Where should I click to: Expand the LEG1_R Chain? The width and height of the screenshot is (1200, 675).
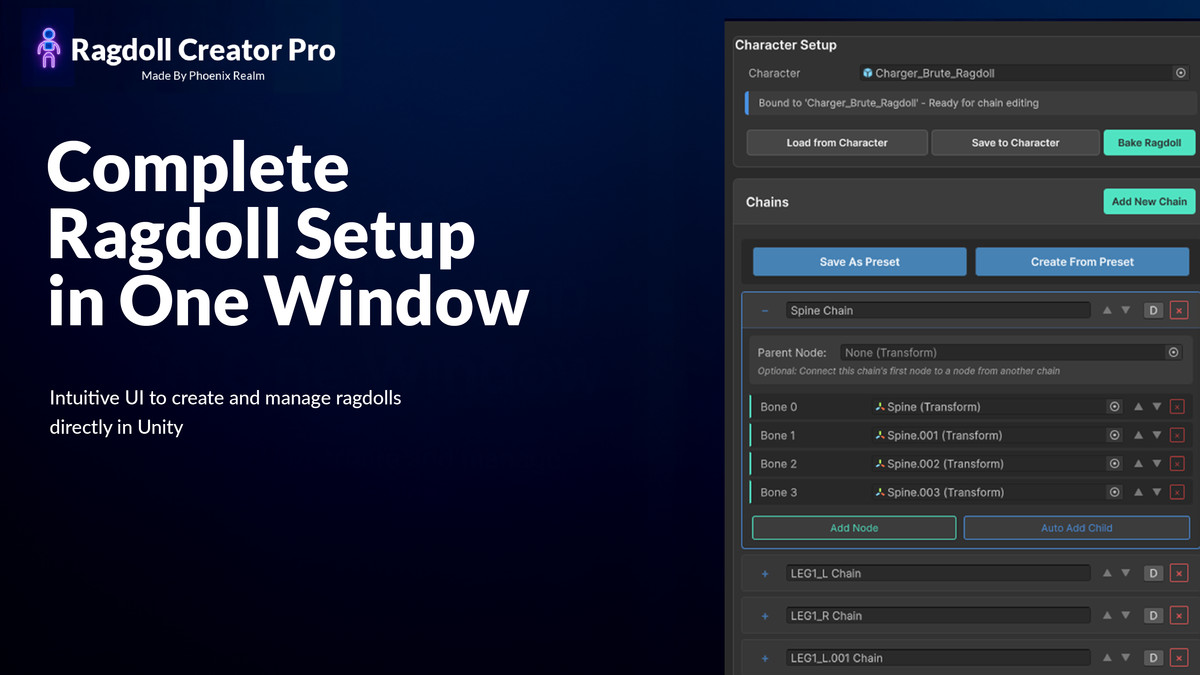pos(765,615)
